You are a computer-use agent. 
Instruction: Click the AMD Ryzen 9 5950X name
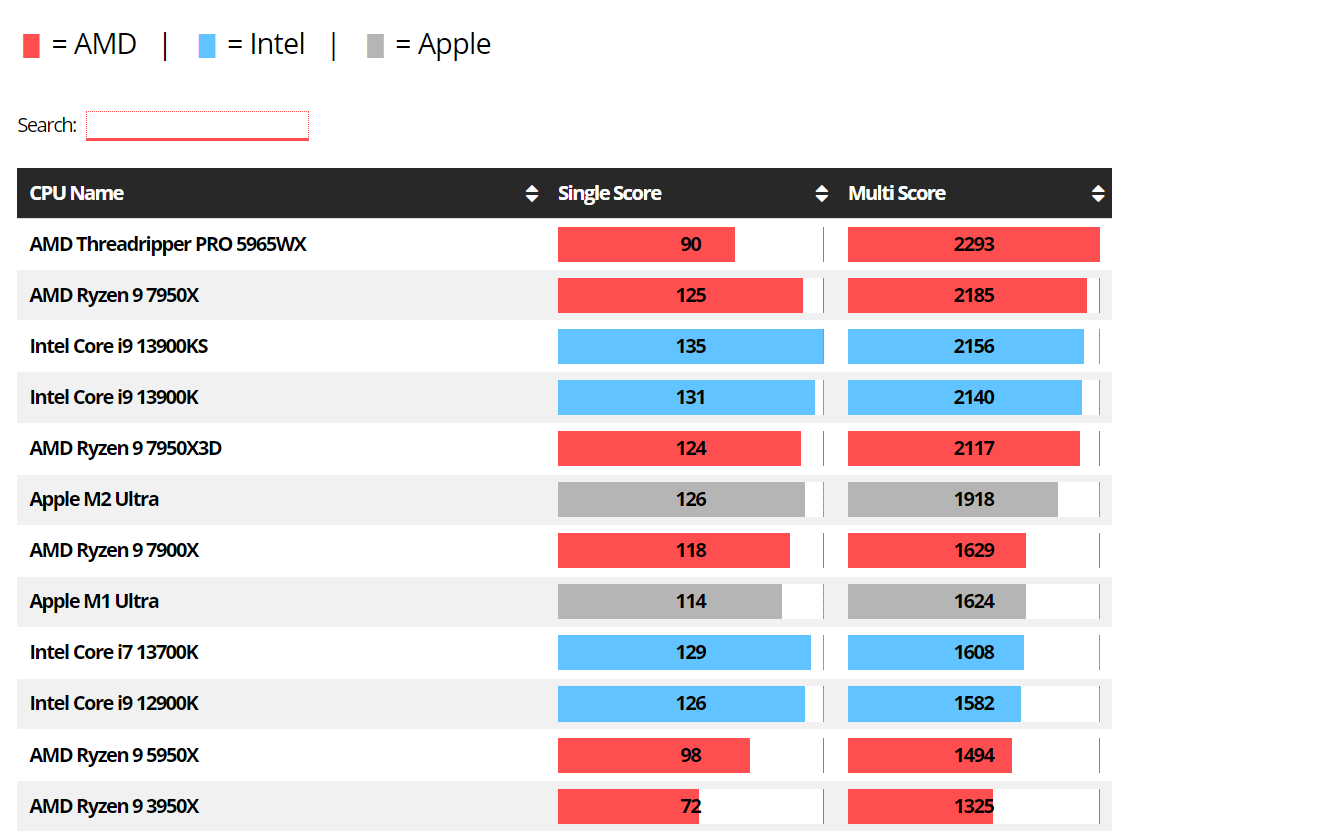[x=114, y=755]
